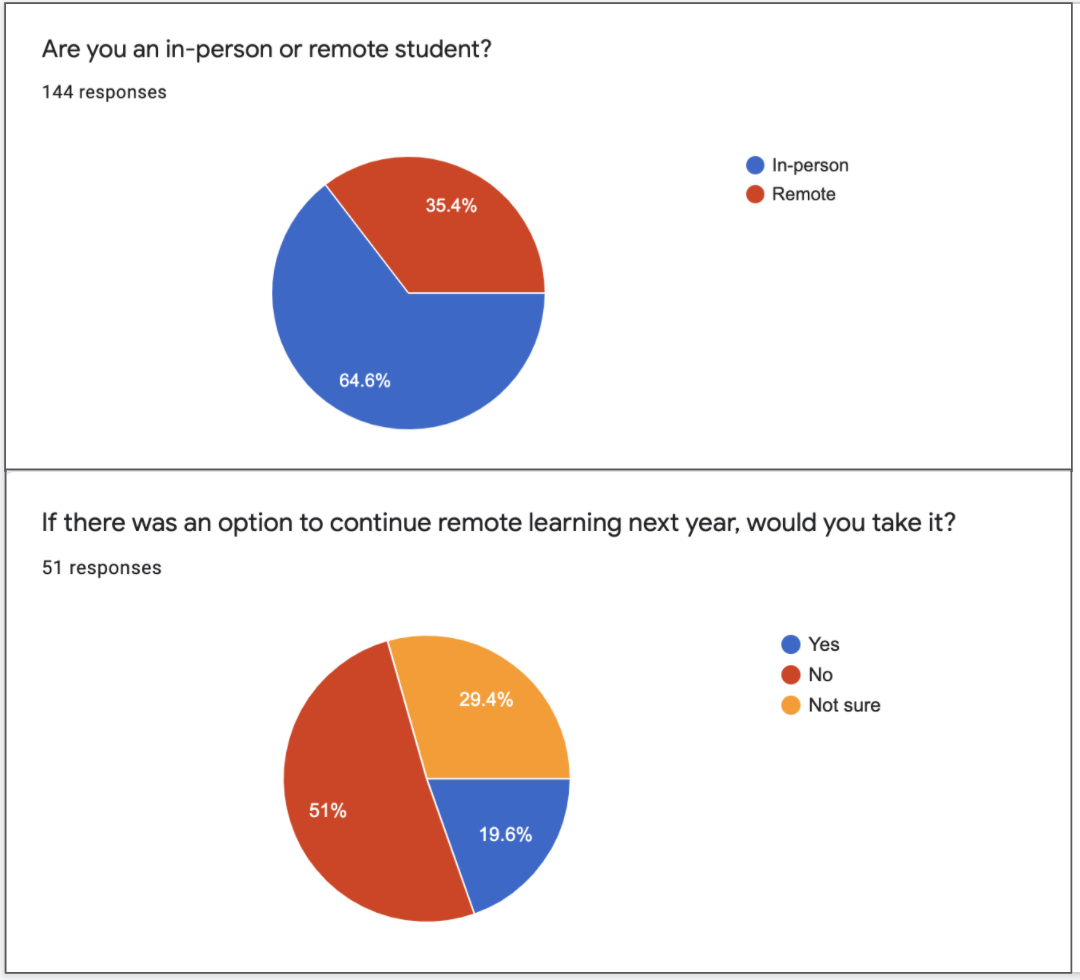
Task: Click the 51 responses text
Action: [102, 567]
